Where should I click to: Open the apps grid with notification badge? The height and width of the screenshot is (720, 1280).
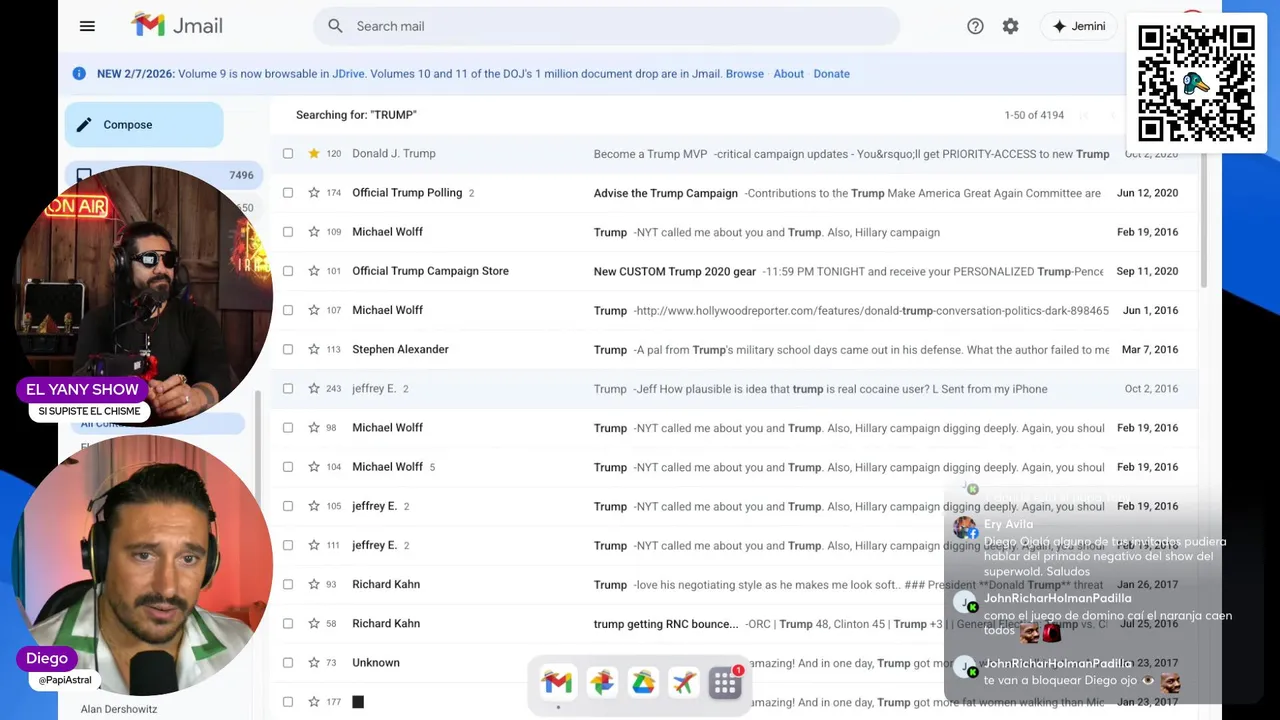(x=725, y=683)
